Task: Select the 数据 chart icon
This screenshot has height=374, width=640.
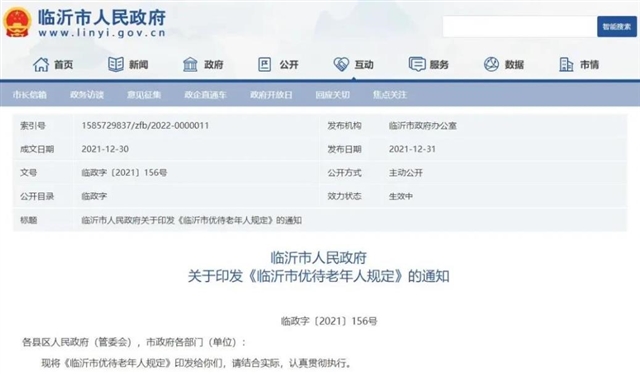Action: (x=491, y=65)
